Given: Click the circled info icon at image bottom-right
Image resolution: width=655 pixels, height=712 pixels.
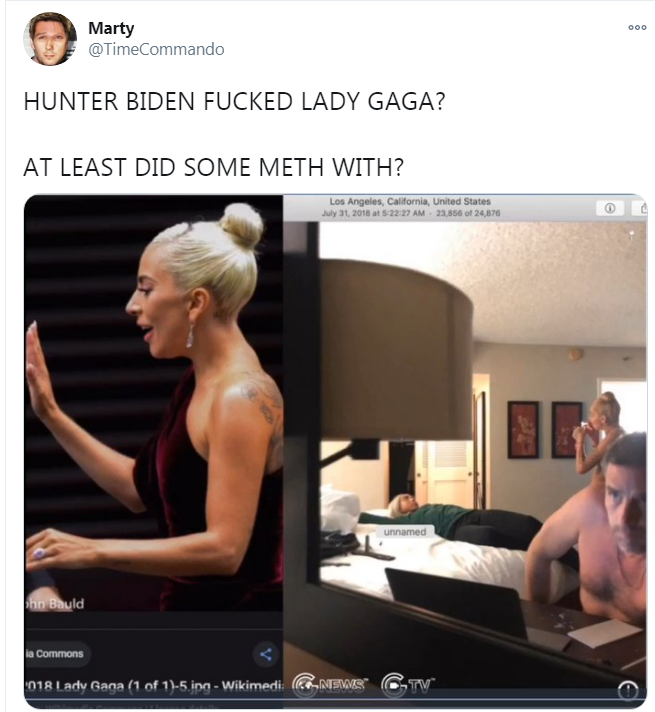Looking at the screenshot, I should coord(628,692).
